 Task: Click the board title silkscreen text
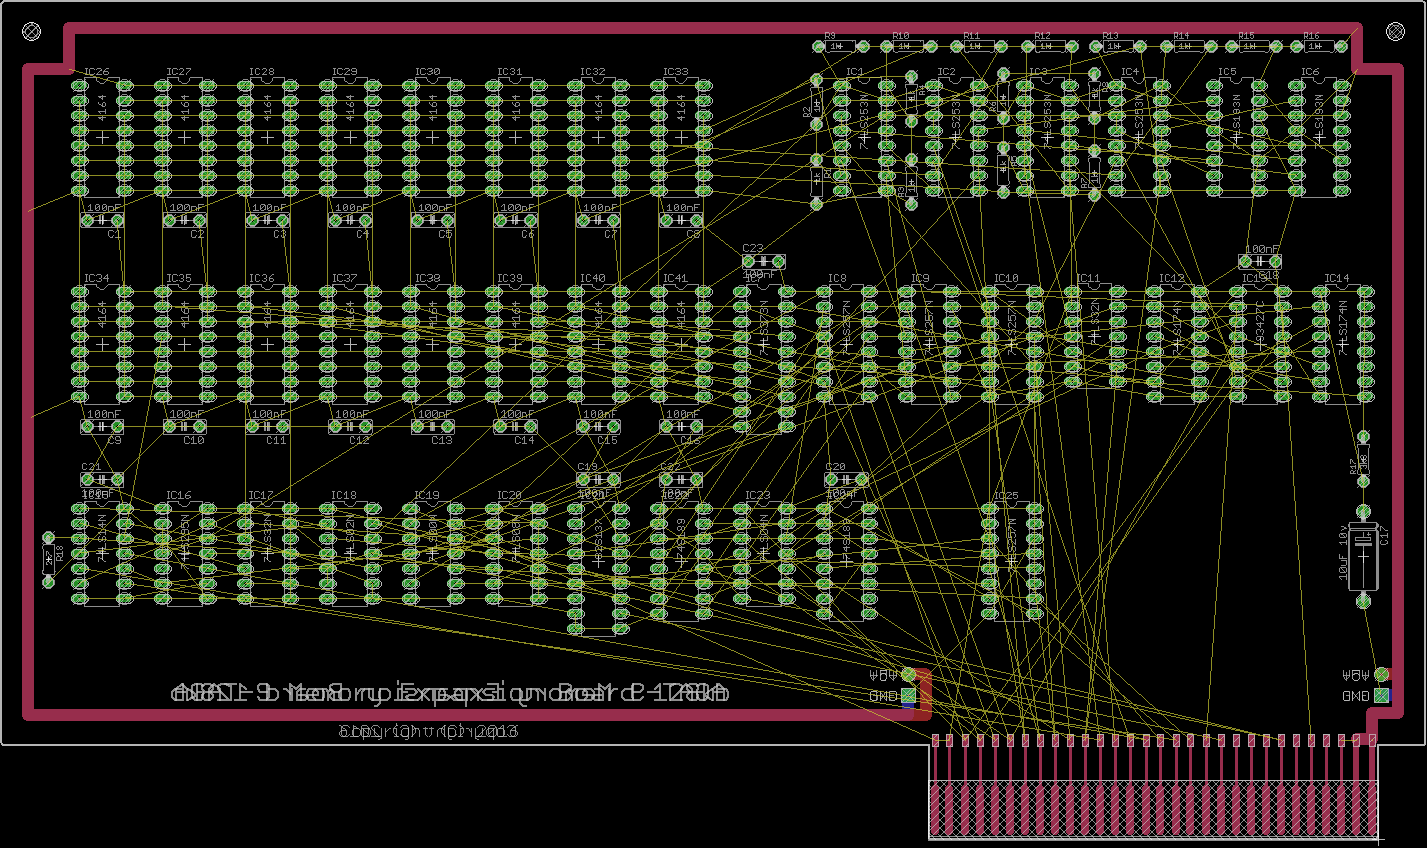point(450,692)
